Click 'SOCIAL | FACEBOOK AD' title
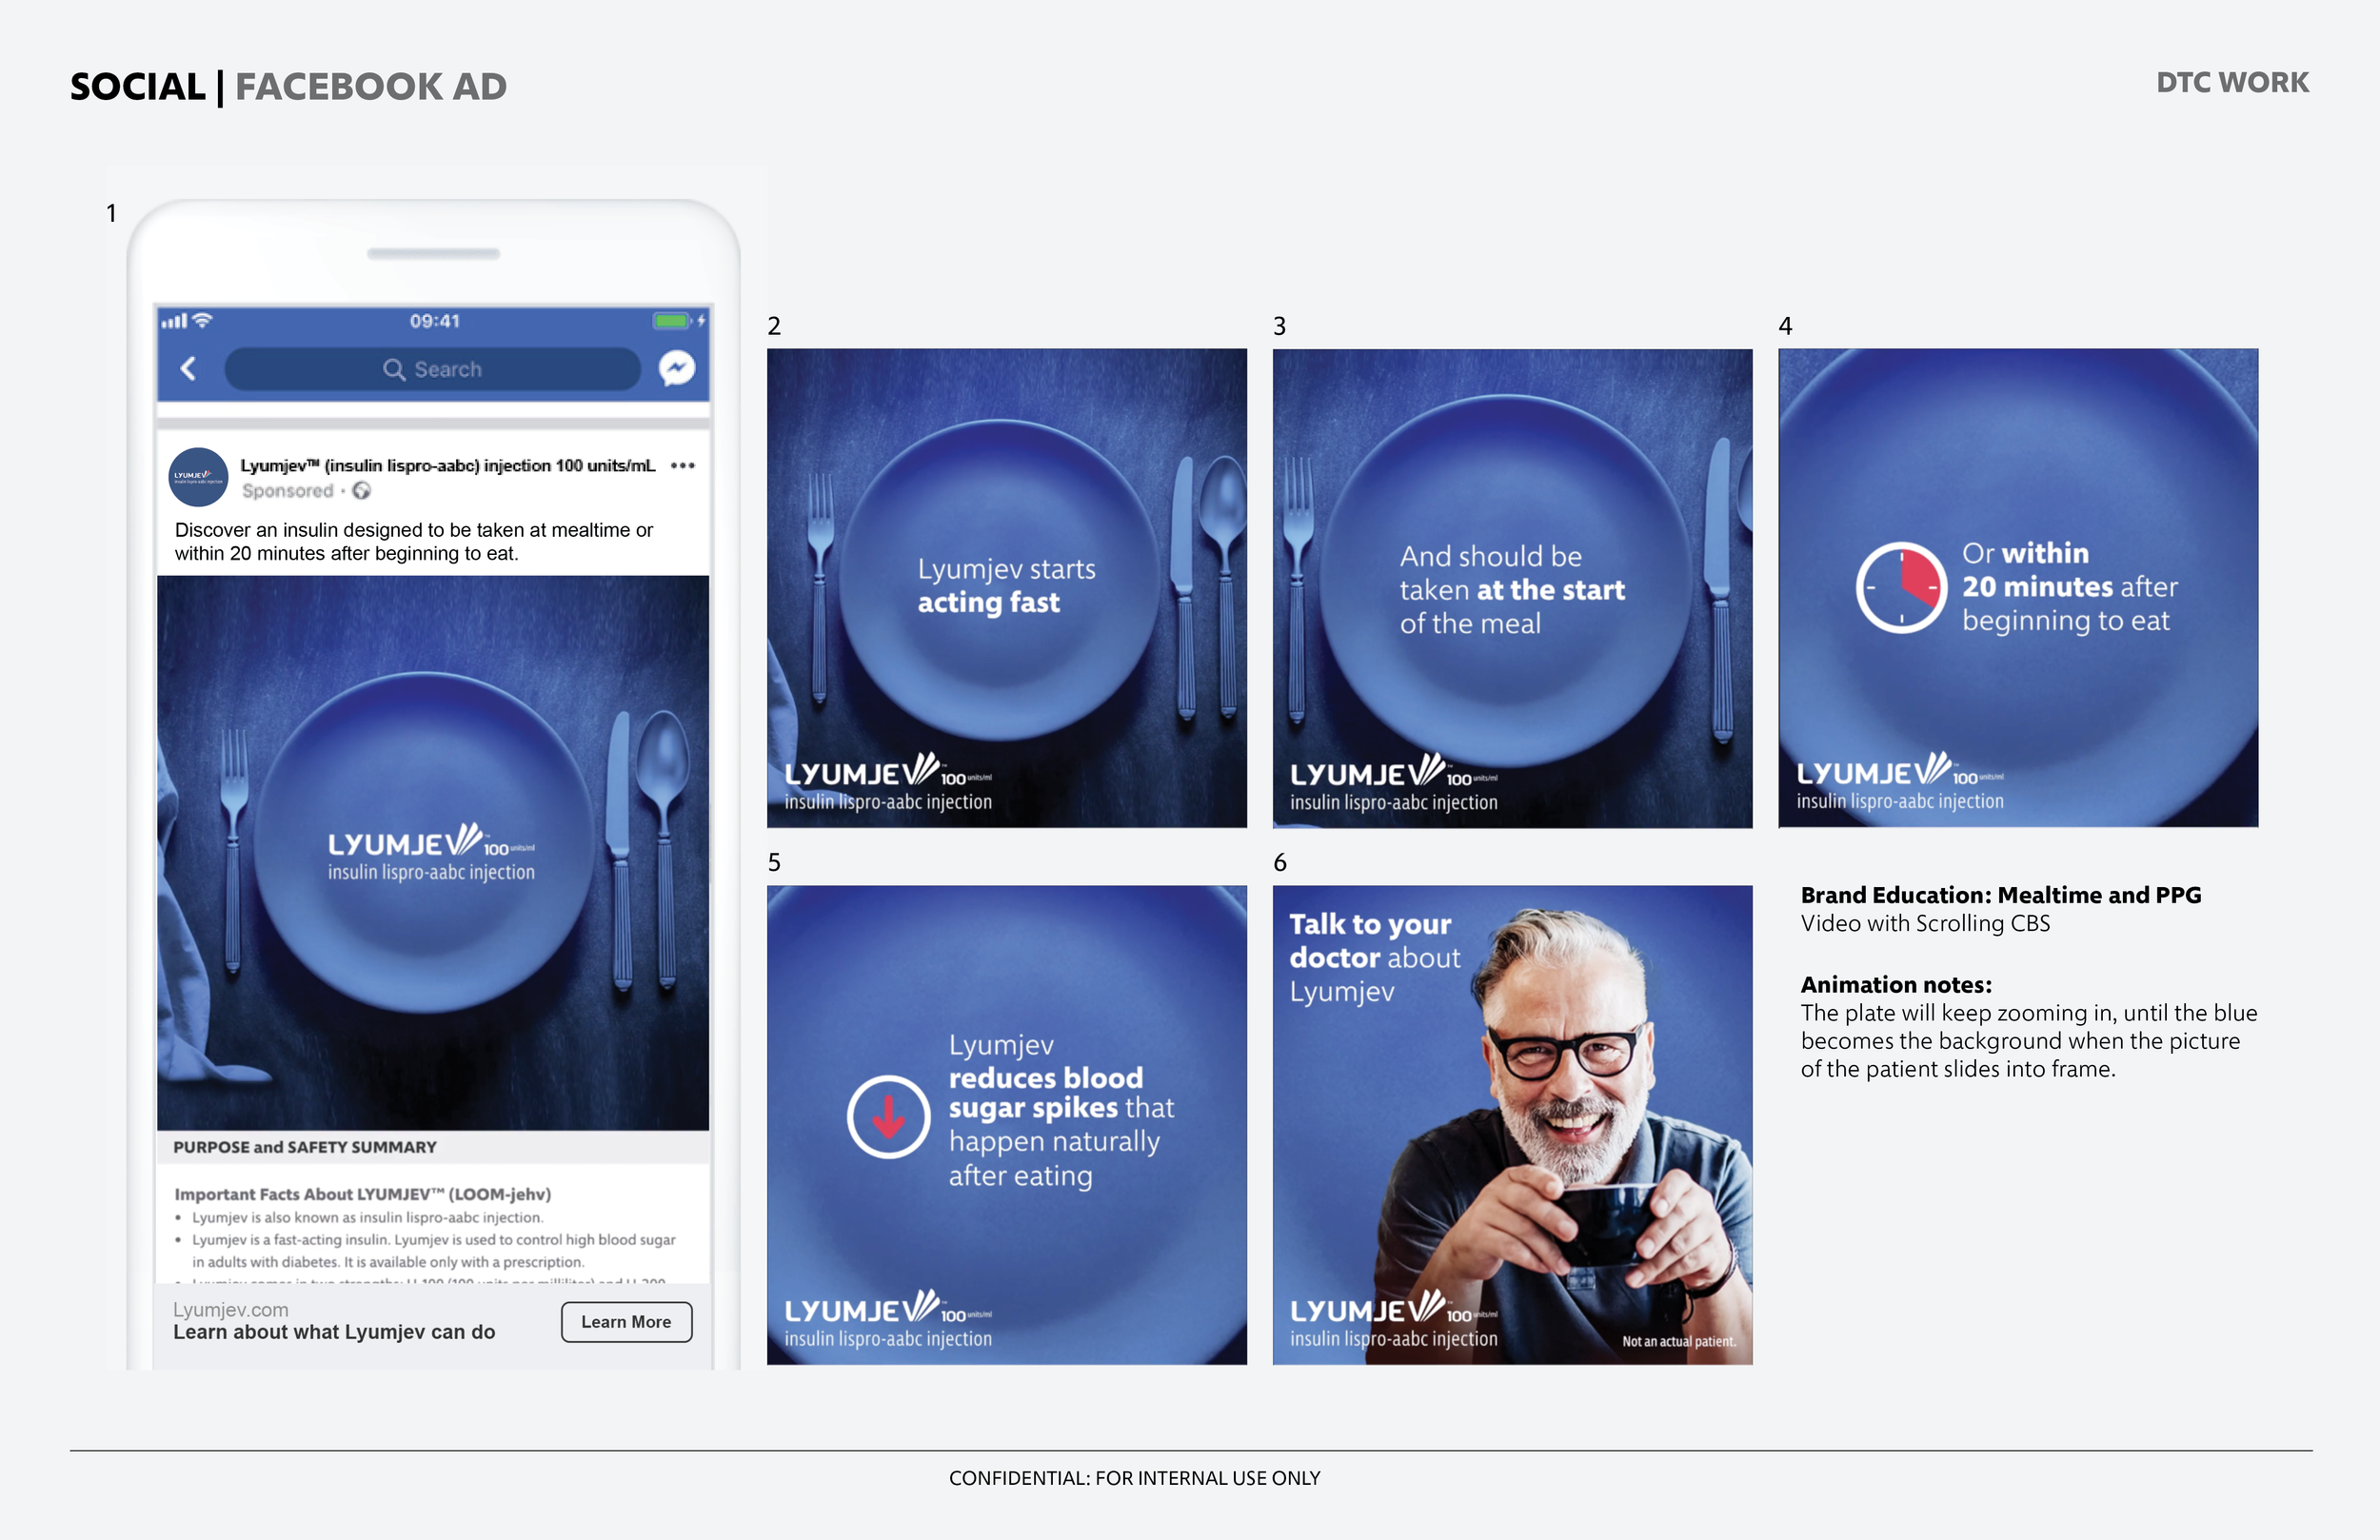The image size is (2380, 1540). click(288, 86)
